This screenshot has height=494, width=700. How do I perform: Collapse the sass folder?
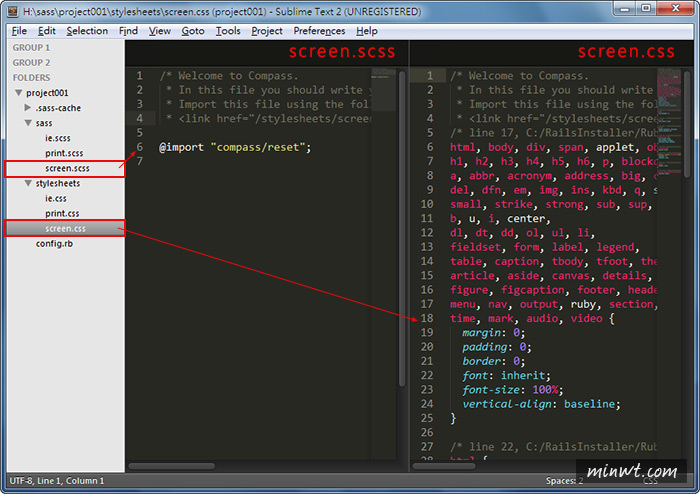tap(28, 123)
